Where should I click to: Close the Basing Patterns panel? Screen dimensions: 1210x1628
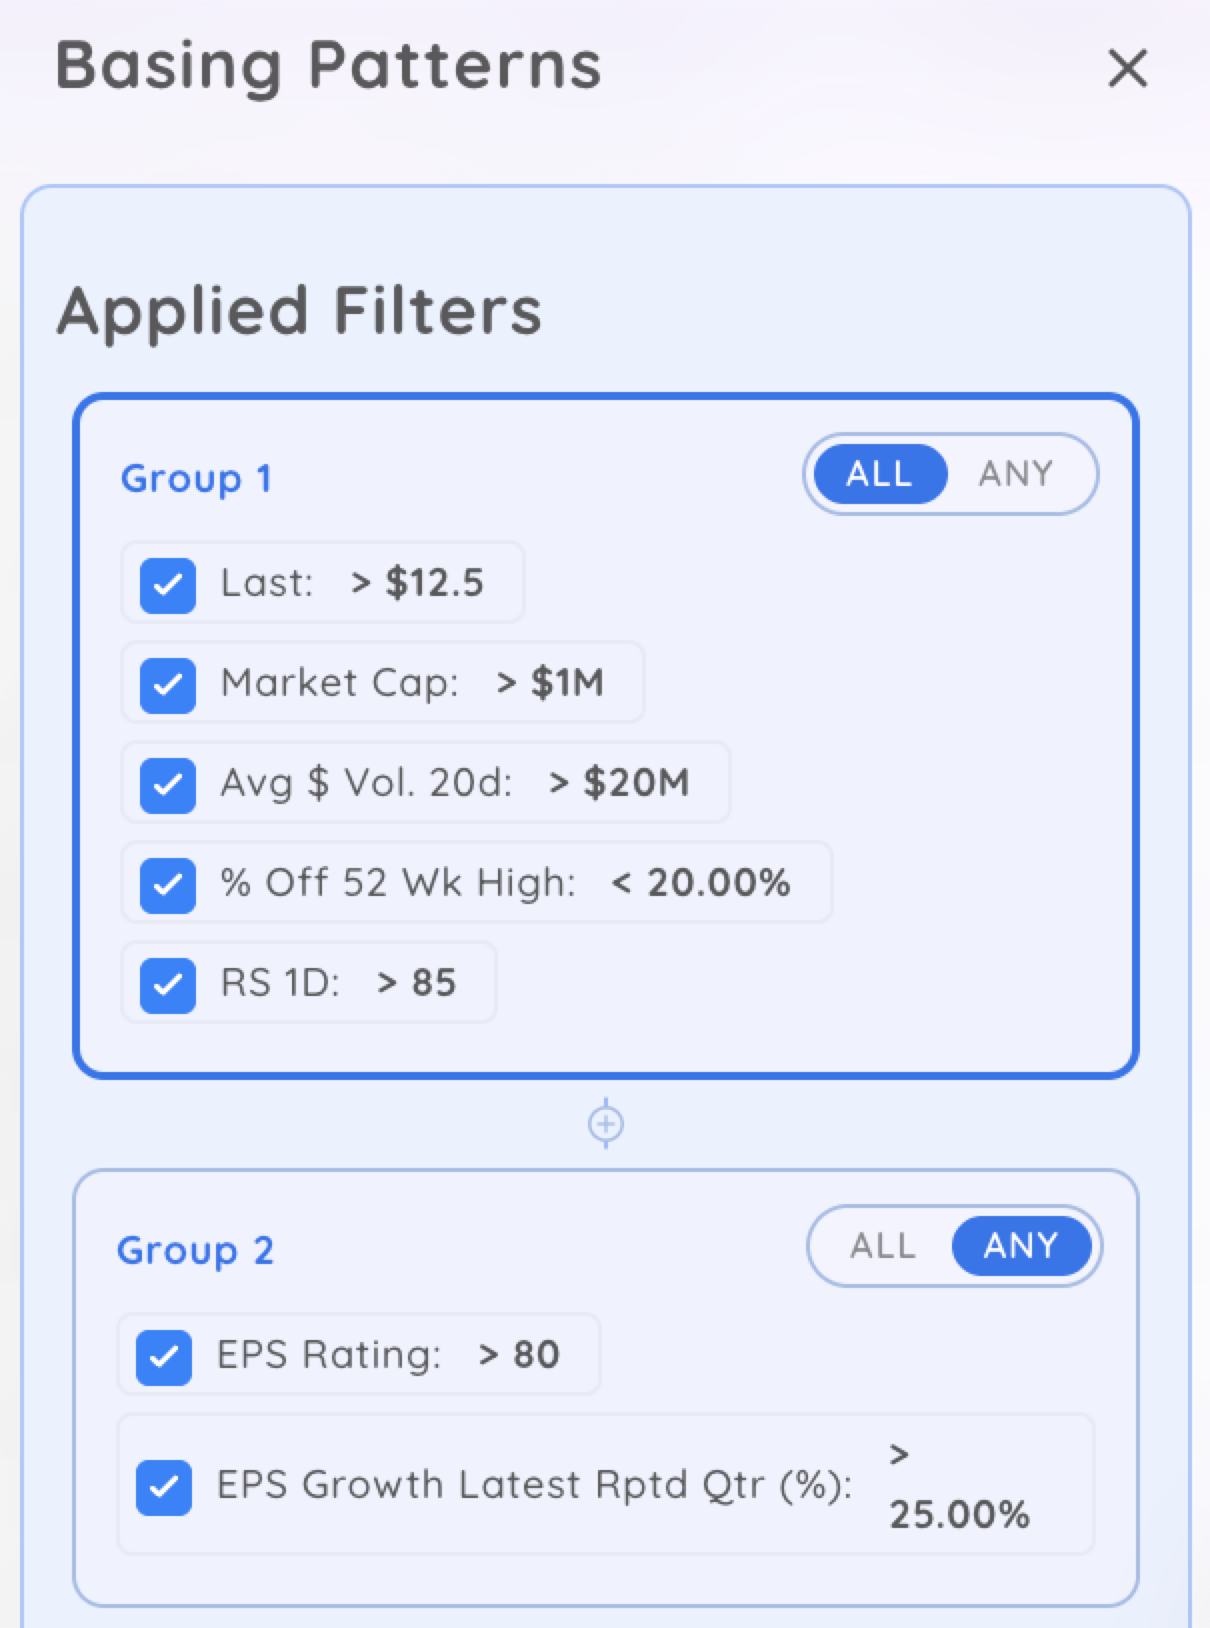pos(1127,69)
